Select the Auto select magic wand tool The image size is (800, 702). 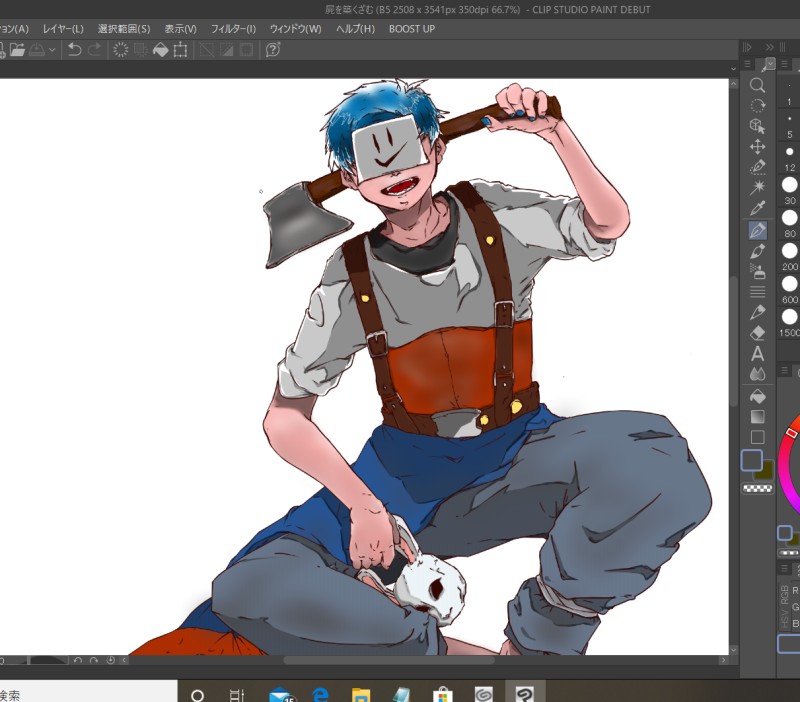[757, 187]
